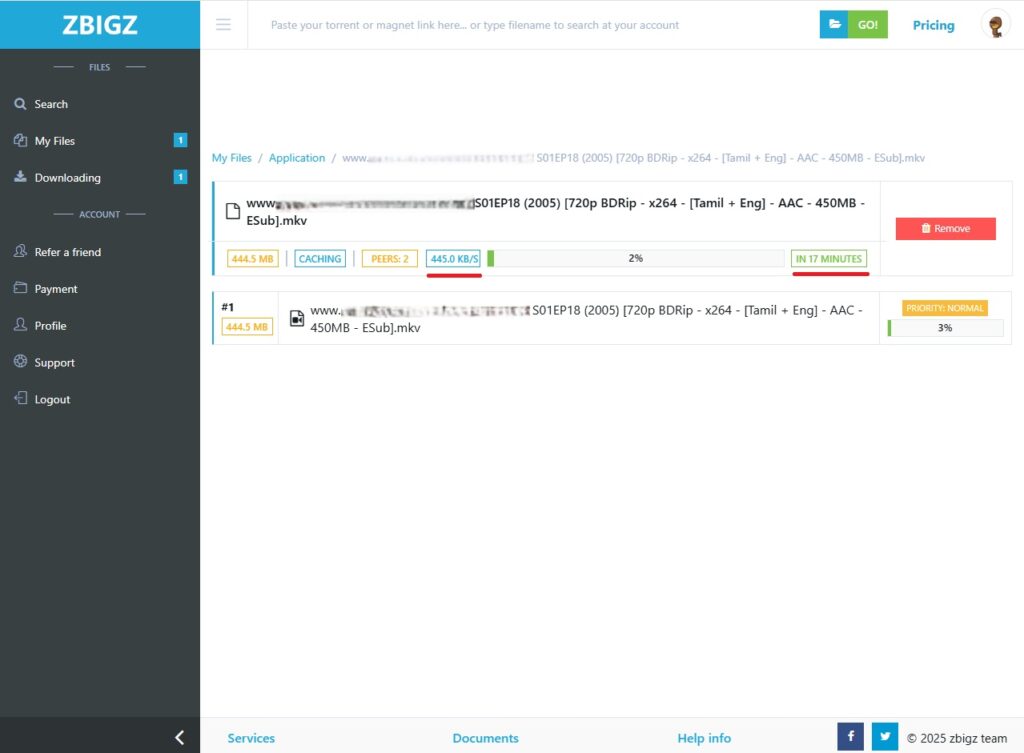This screenshot has width=1024, height=753.
Task: Click the Application breadcrumb link
Action: coord(296,158)
